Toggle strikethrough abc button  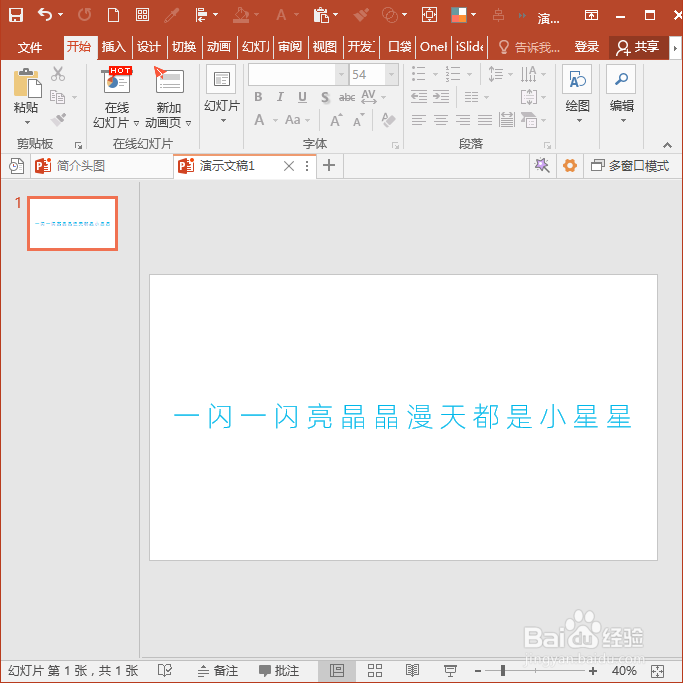click(x=347, y=97)
